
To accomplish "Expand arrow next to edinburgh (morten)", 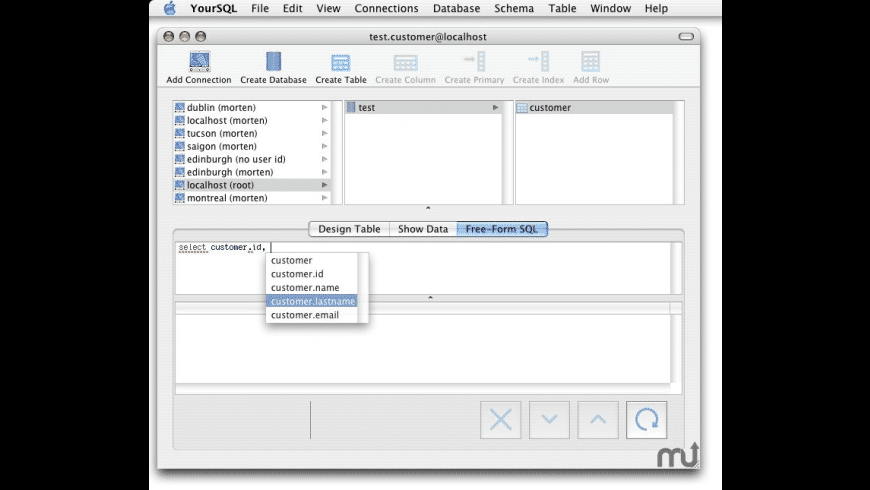I will tap(325, 172).
